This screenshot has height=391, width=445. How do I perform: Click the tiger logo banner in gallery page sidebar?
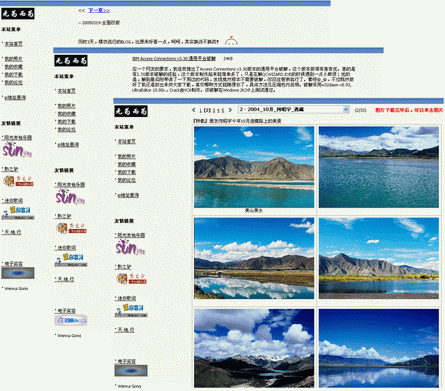click(x=131, y=278)
